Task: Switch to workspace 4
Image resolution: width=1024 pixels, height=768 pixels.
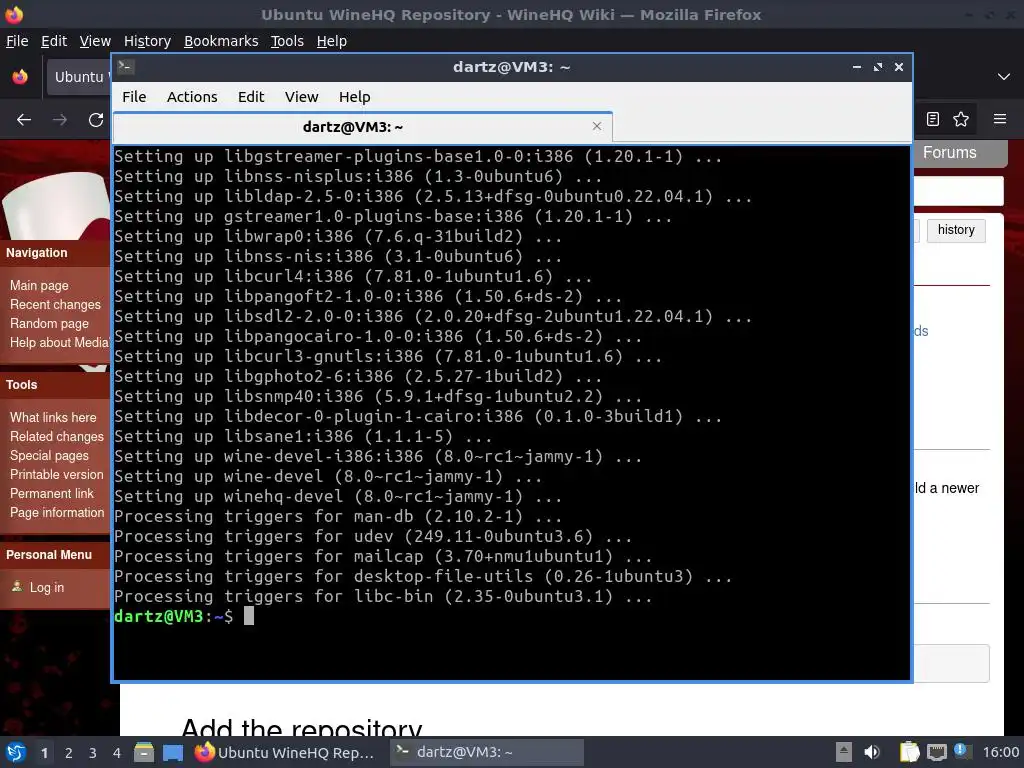Action: (x=117, y=753)
